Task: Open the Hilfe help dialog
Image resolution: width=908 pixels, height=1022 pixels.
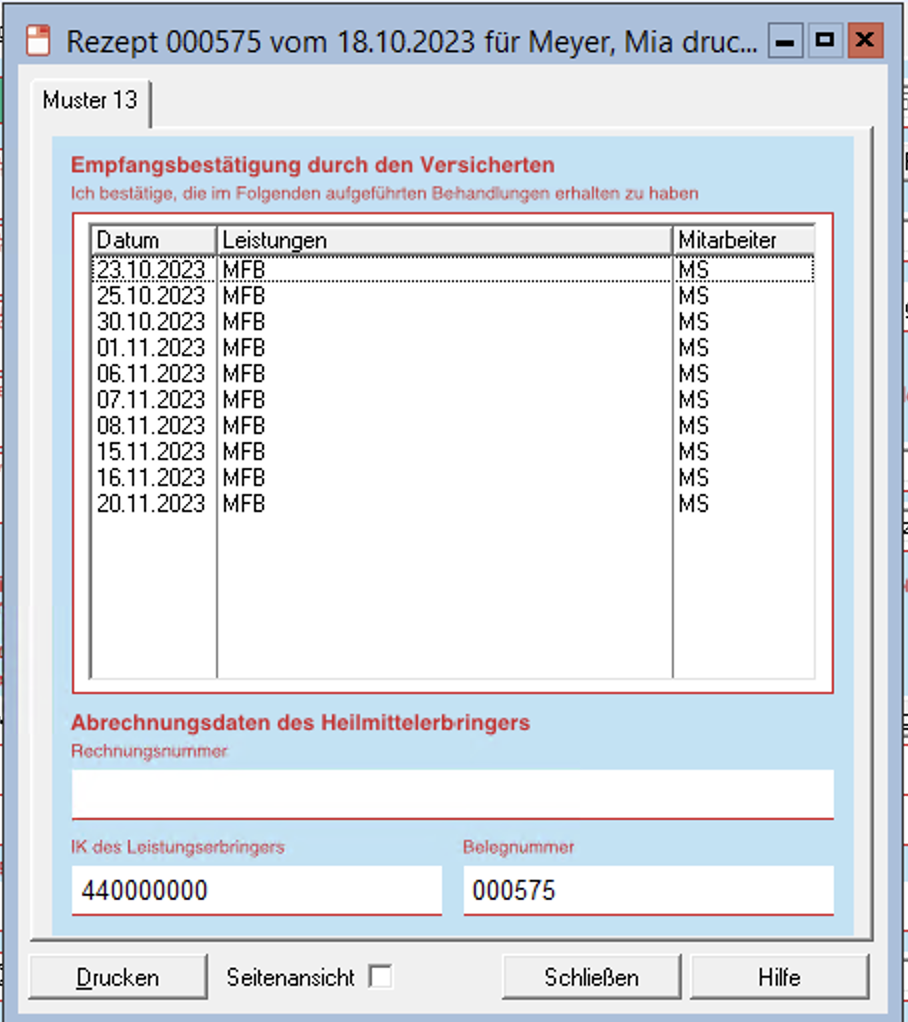Action: click(782, 976)
